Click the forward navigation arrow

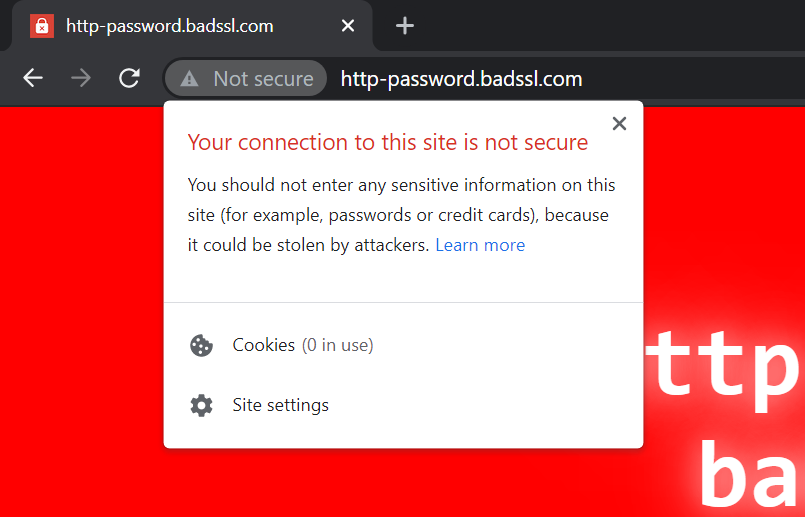(x=81, y=78)
